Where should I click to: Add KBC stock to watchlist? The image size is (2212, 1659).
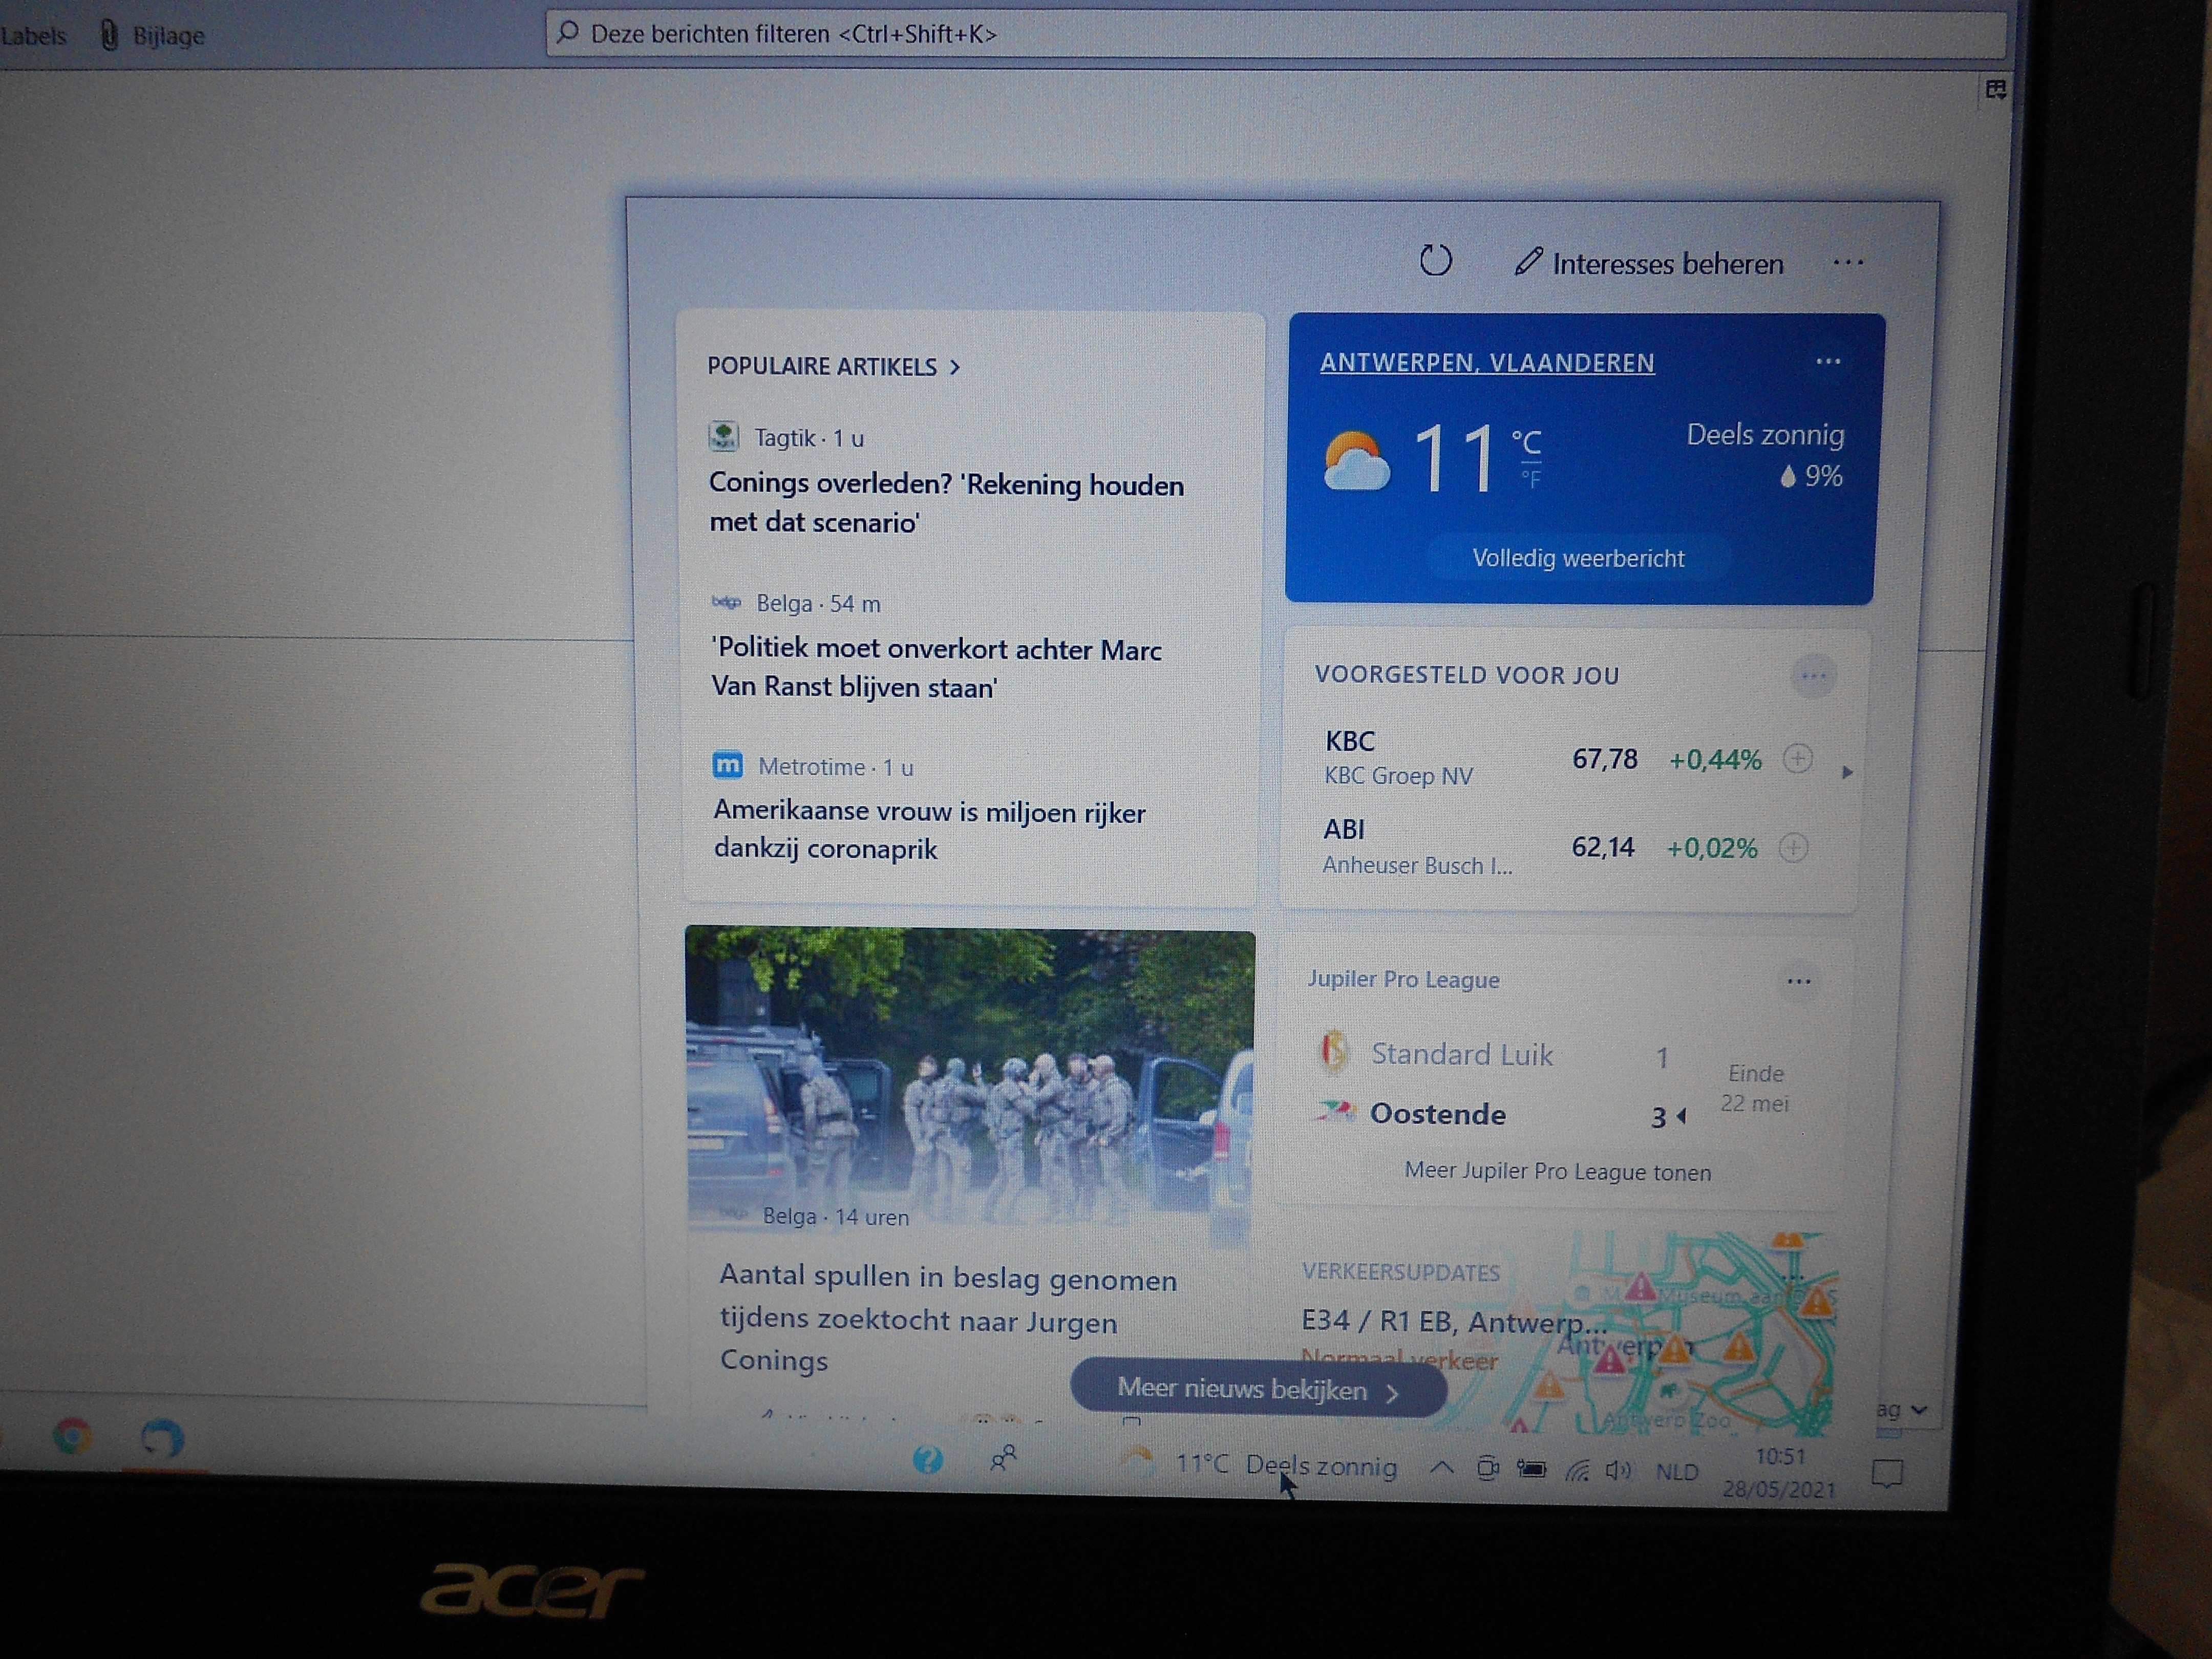1797,759
